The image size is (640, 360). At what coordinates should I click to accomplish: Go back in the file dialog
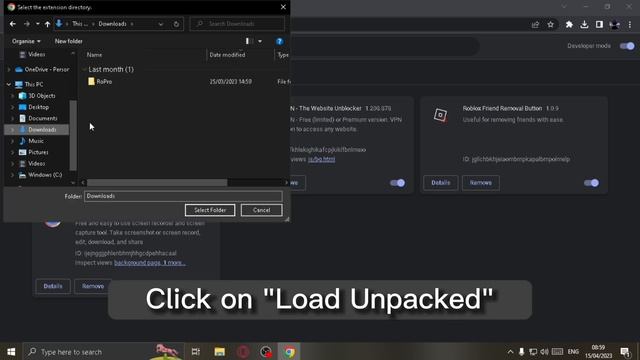coord(13,24)
